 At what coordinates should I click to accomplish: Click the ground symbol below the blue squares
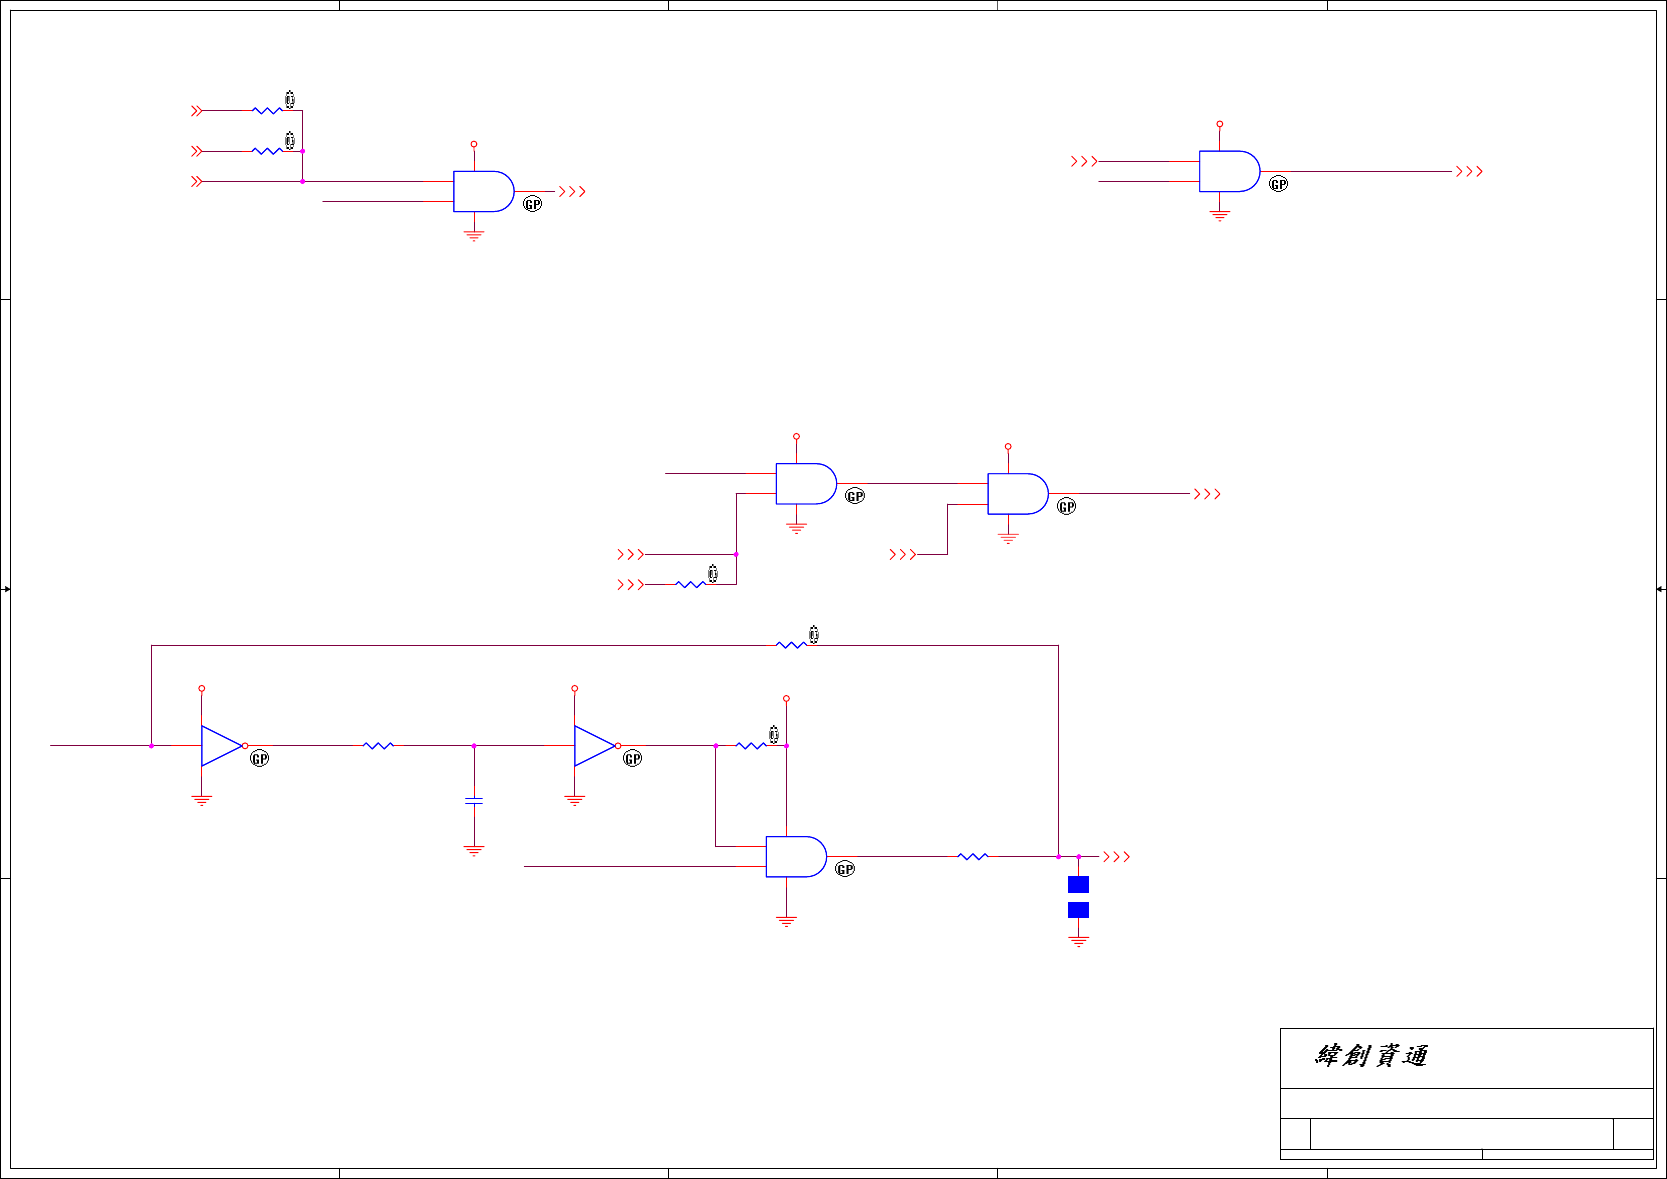click(x=1078, y=941)
